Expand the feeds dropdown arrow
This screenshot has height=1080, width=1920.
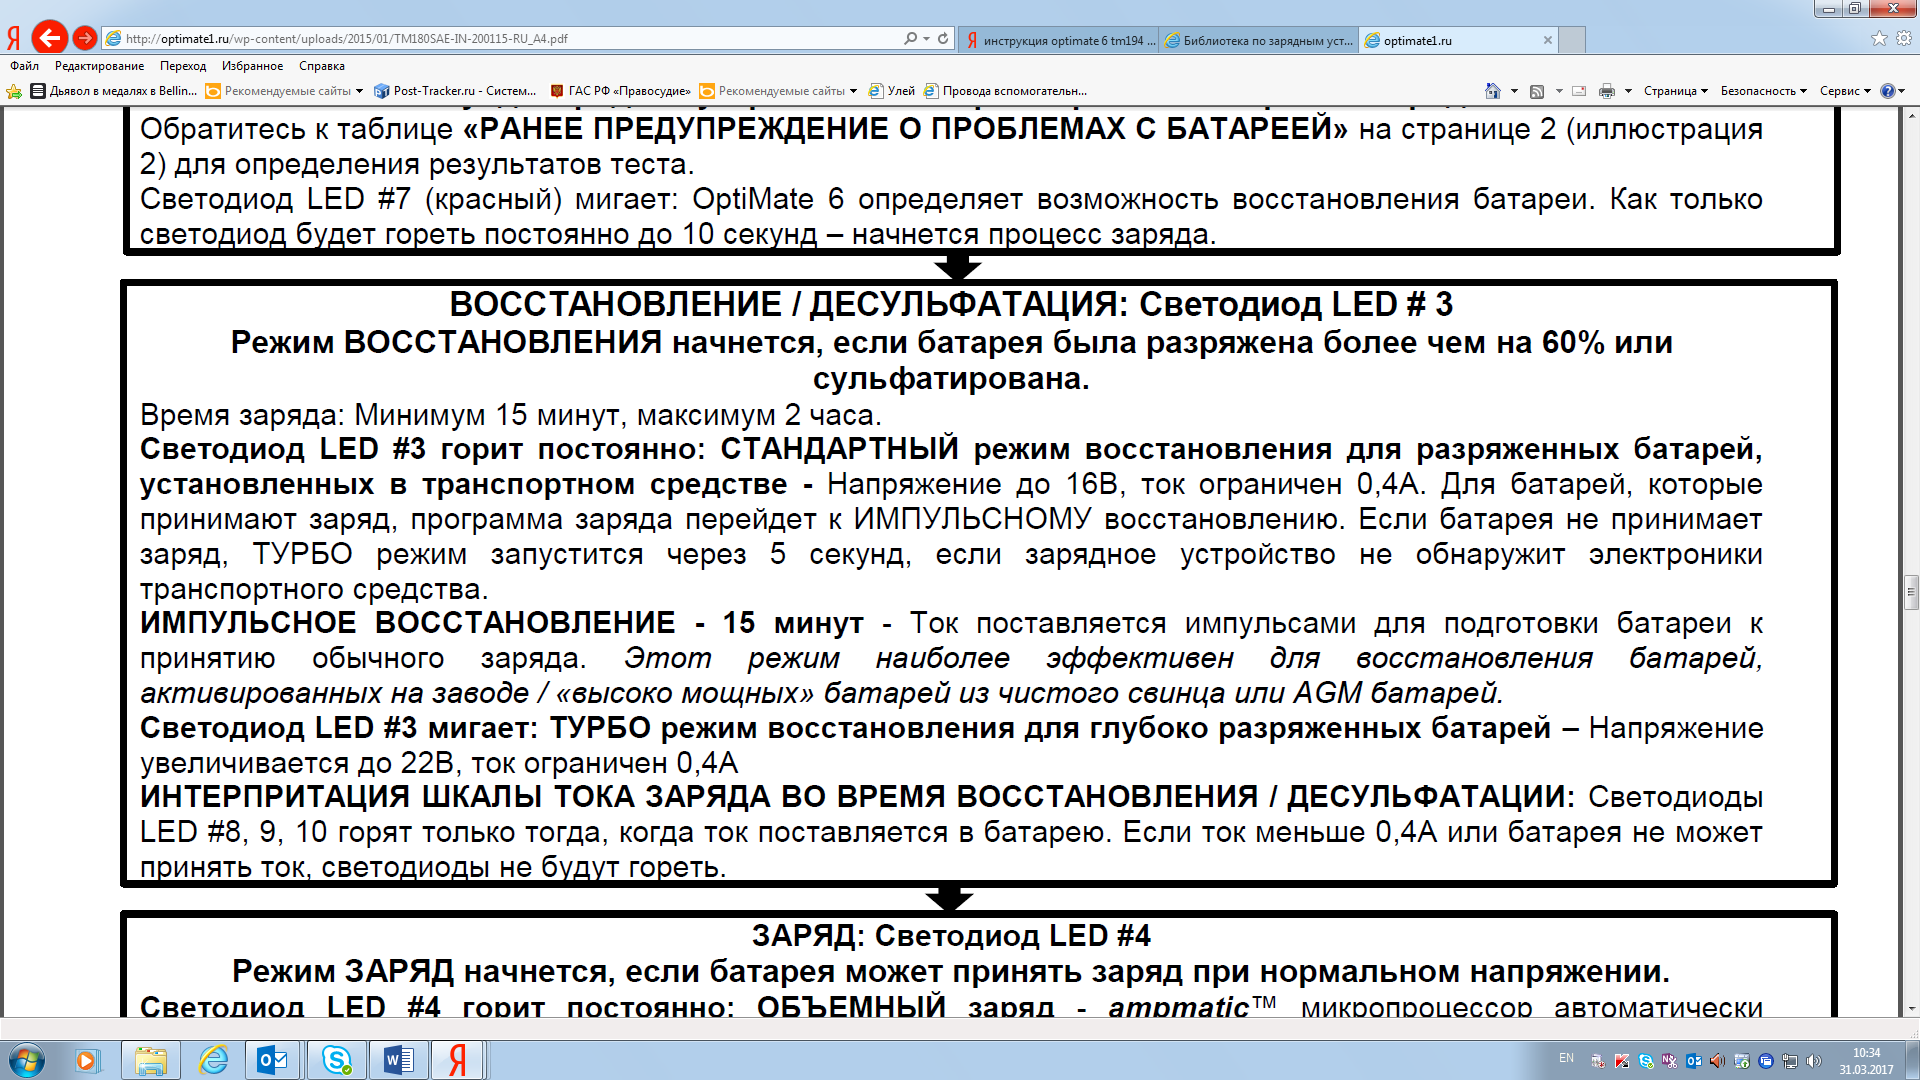[x=1559, y=91]
